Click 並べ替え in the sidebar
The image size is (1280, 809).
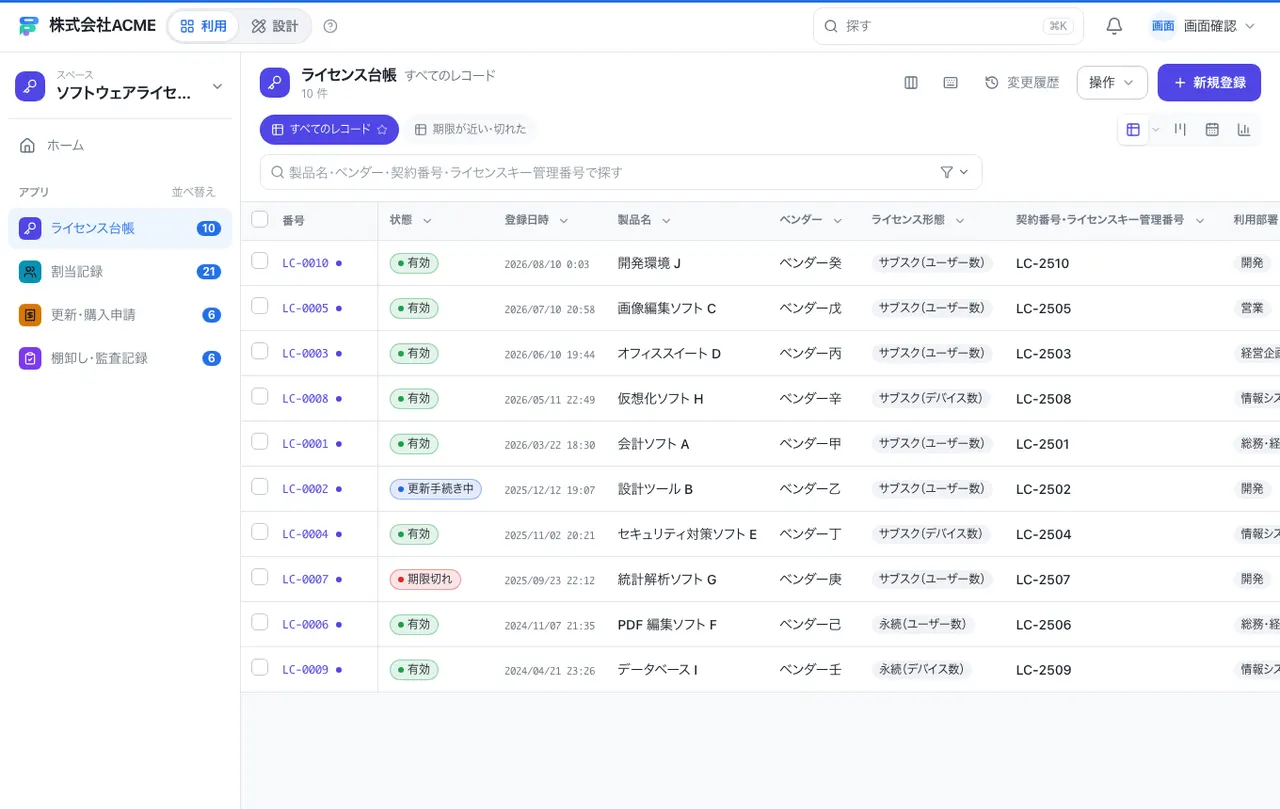pyautogui.click(x=193, y=192)
